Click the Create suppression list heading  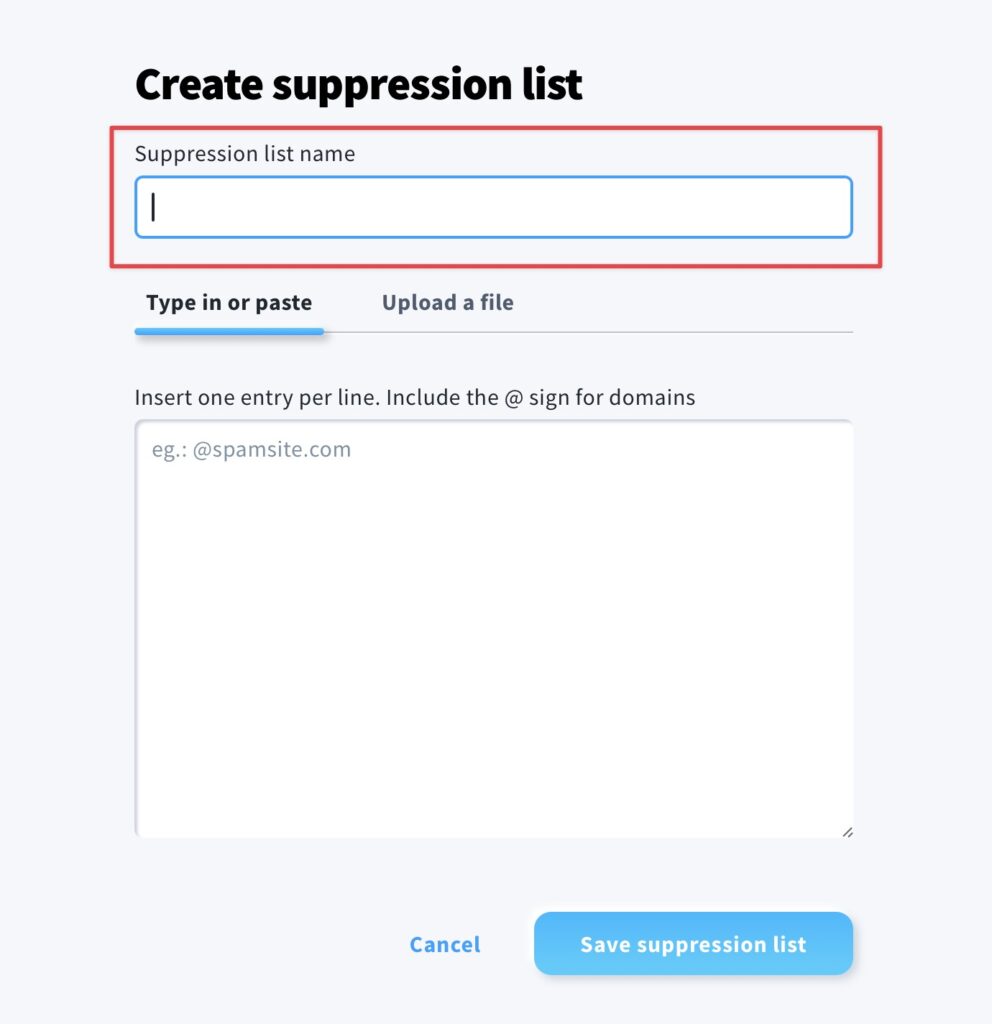[358, 84]
